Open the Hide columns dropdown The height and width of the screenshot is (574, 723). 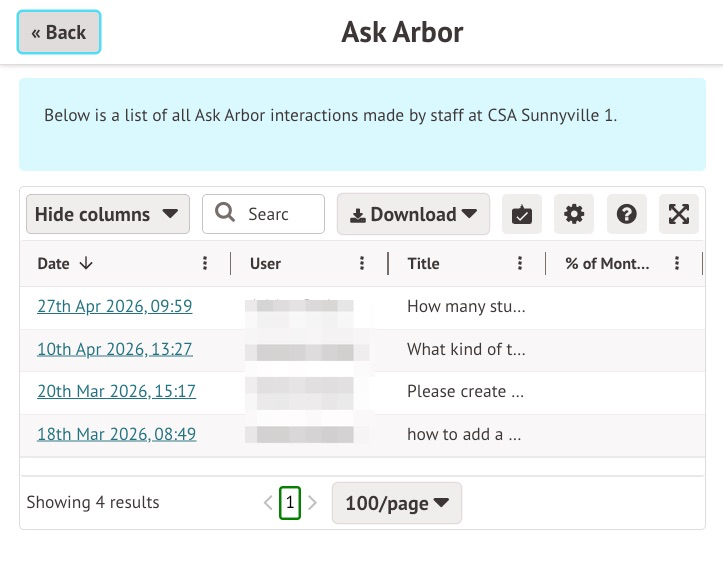click(x=107, y=214)
